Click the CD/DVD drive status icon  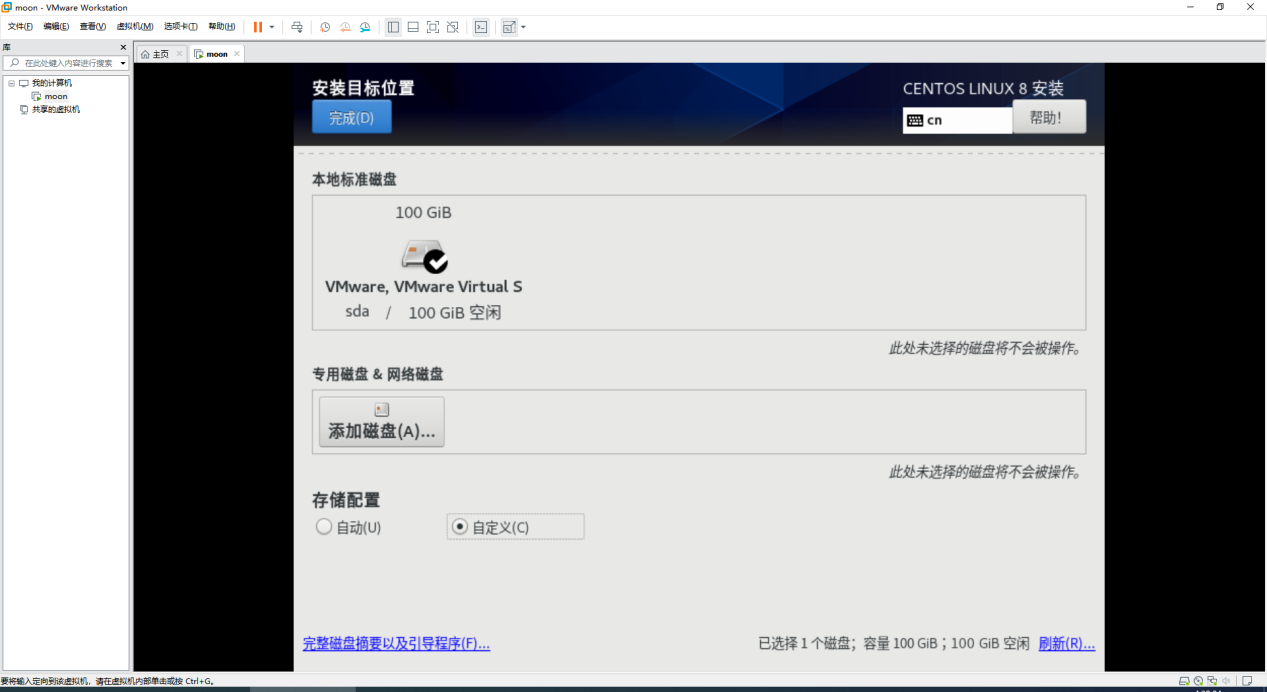1198,681
